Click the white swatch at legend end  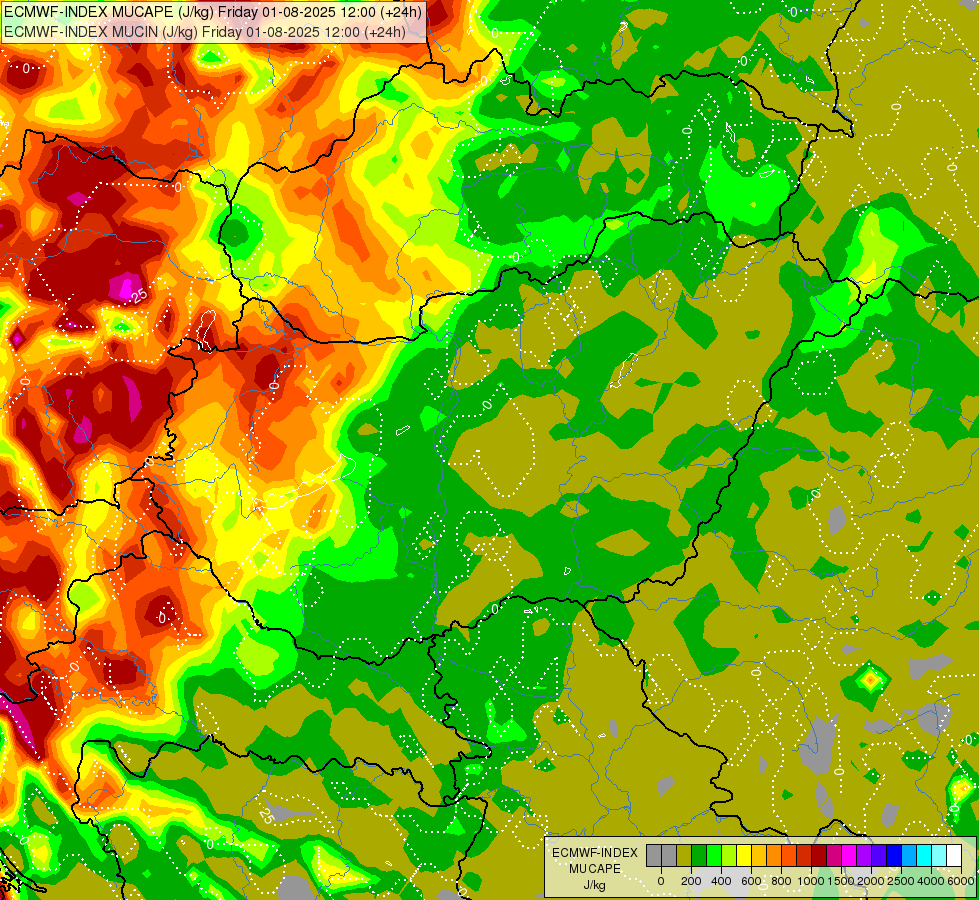[955, 855]
